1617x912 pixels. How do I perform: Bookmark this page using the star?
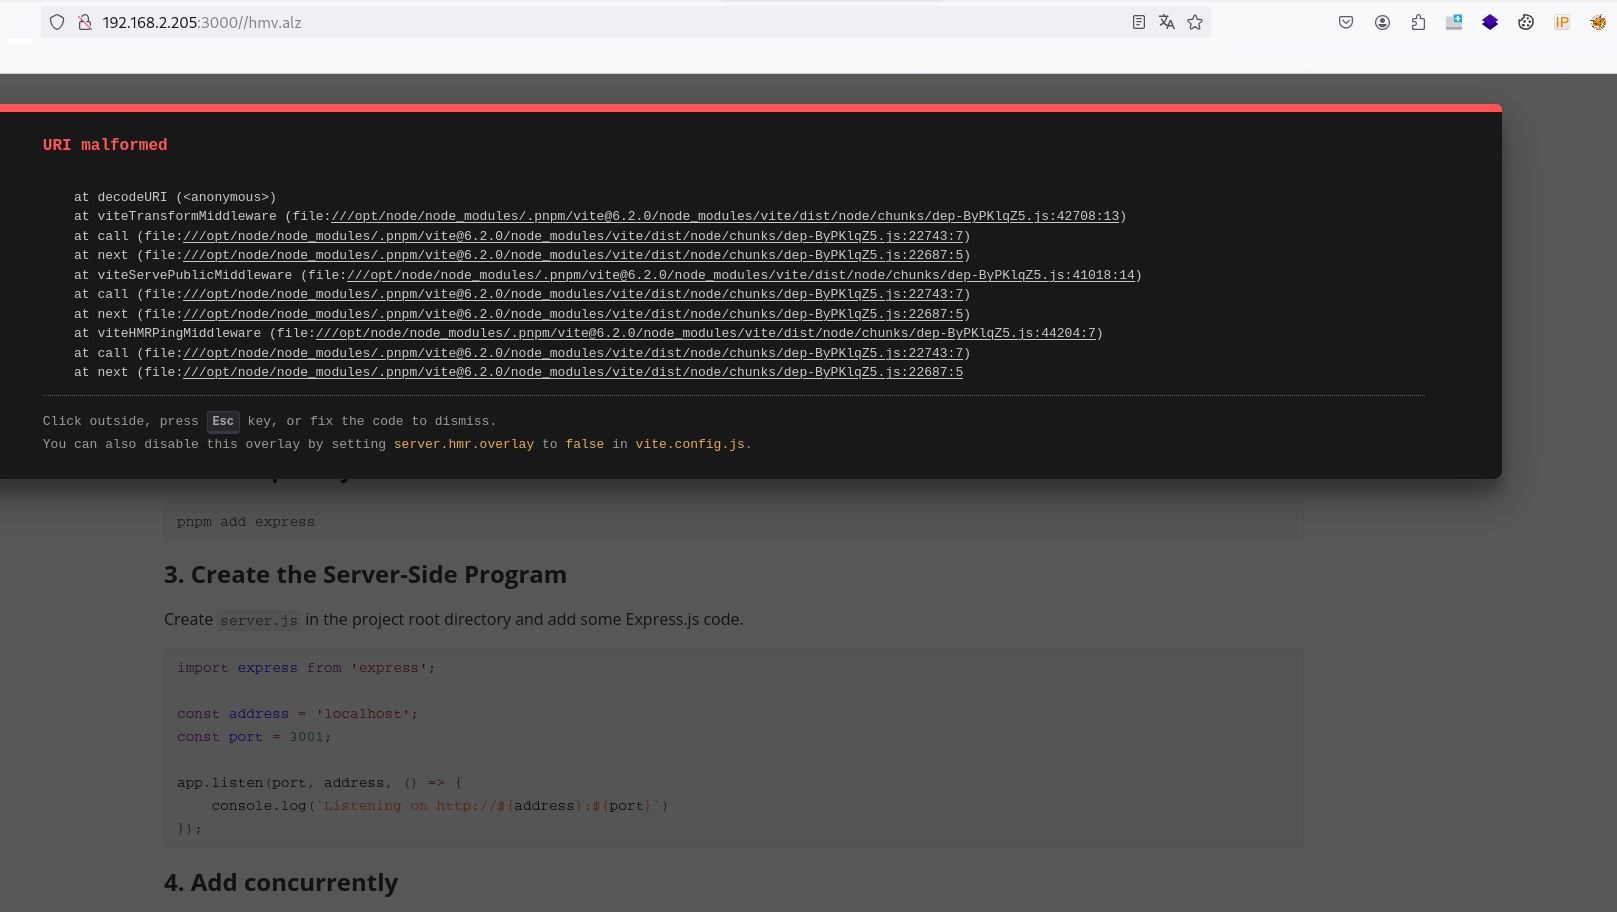click(x=1195, y=22)
